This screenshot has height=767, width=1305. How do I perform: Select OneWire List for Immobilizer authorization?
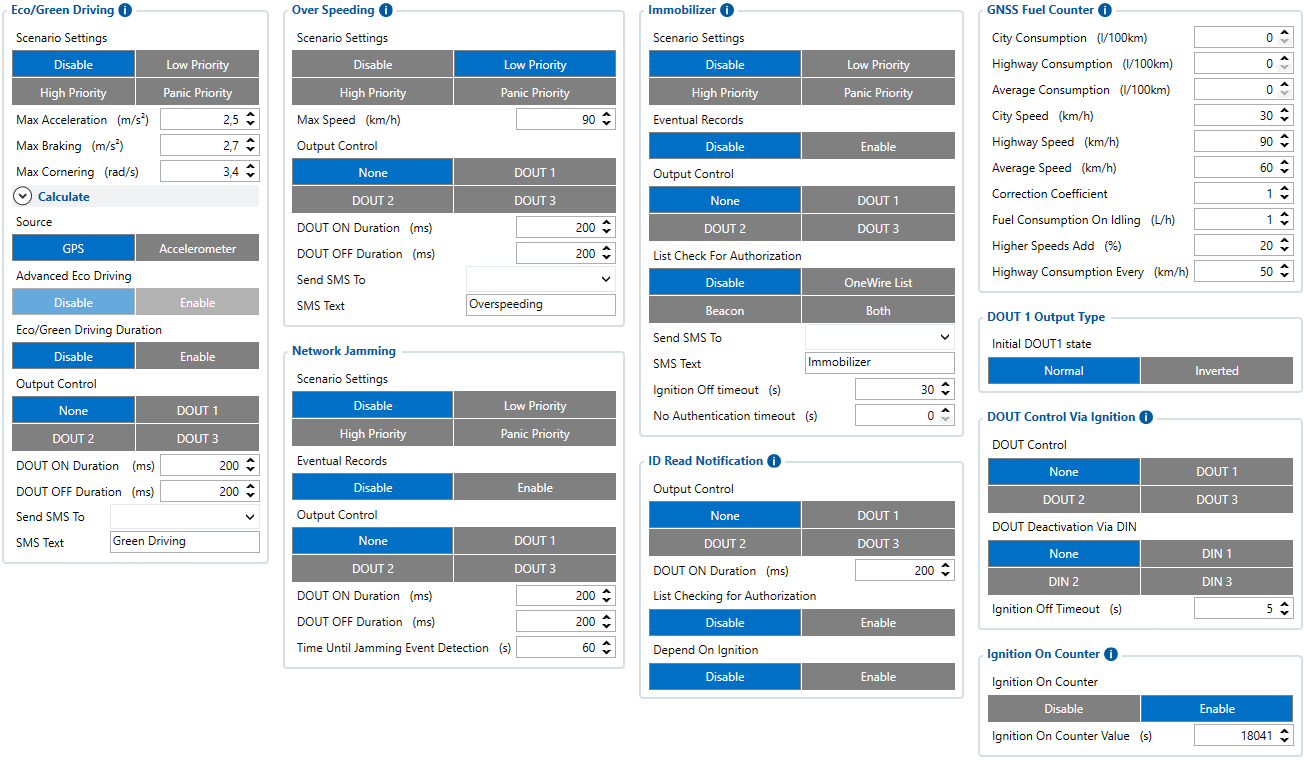coord(878,283)
